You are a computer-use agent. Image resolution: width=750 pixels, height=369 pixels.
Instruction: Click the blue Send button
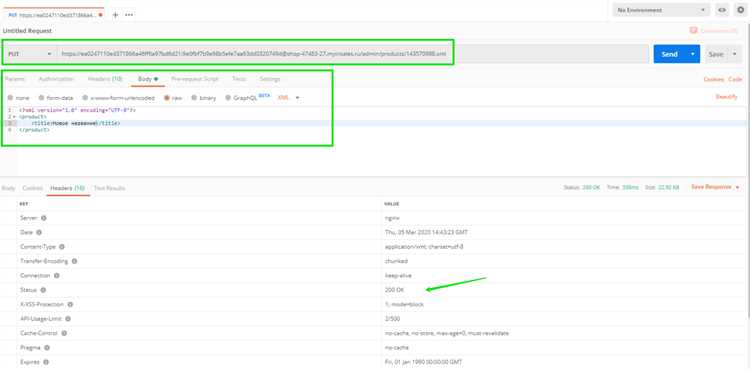click(x=670, y=54)
